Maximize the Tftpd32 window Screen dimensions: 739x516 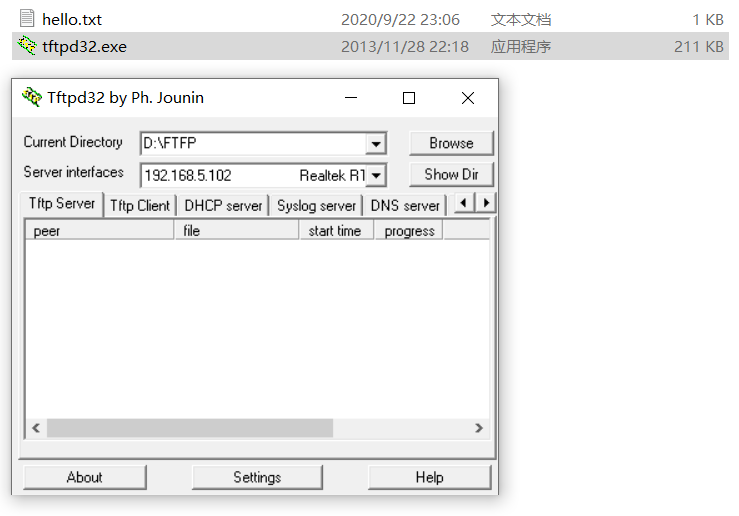tap(409, 98)
